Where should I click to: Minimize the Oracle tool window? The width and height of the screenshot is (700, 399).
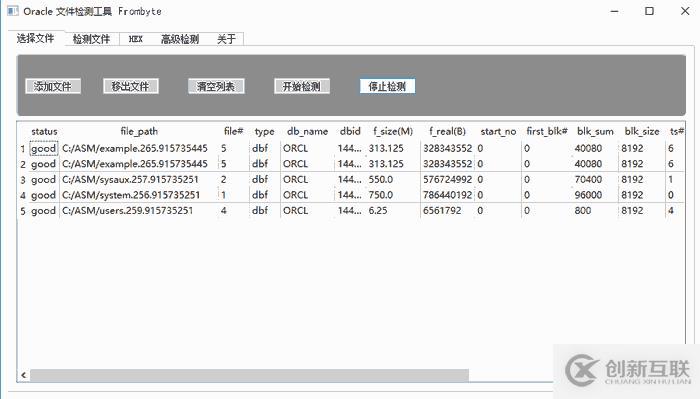tap(615, 11)
